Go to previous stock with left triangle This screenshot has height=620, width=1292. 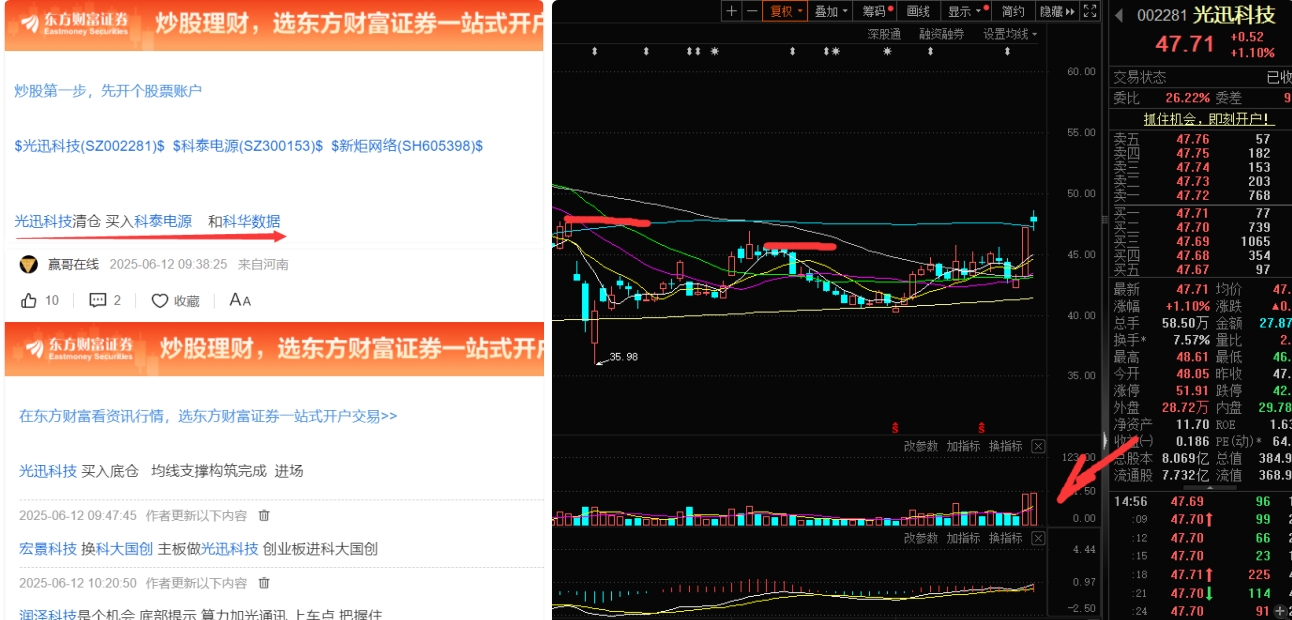[1119, 15]
